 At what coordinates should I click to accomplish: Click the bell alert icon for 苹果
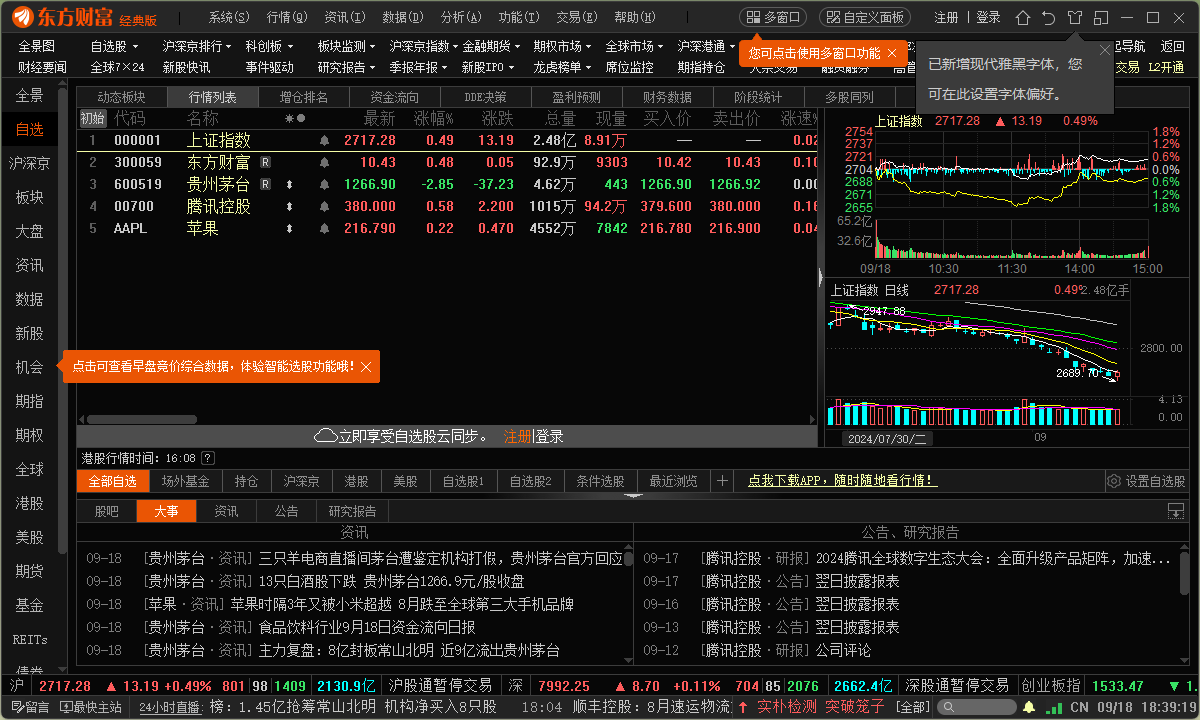pyautogui.click(x=324, y=228)
